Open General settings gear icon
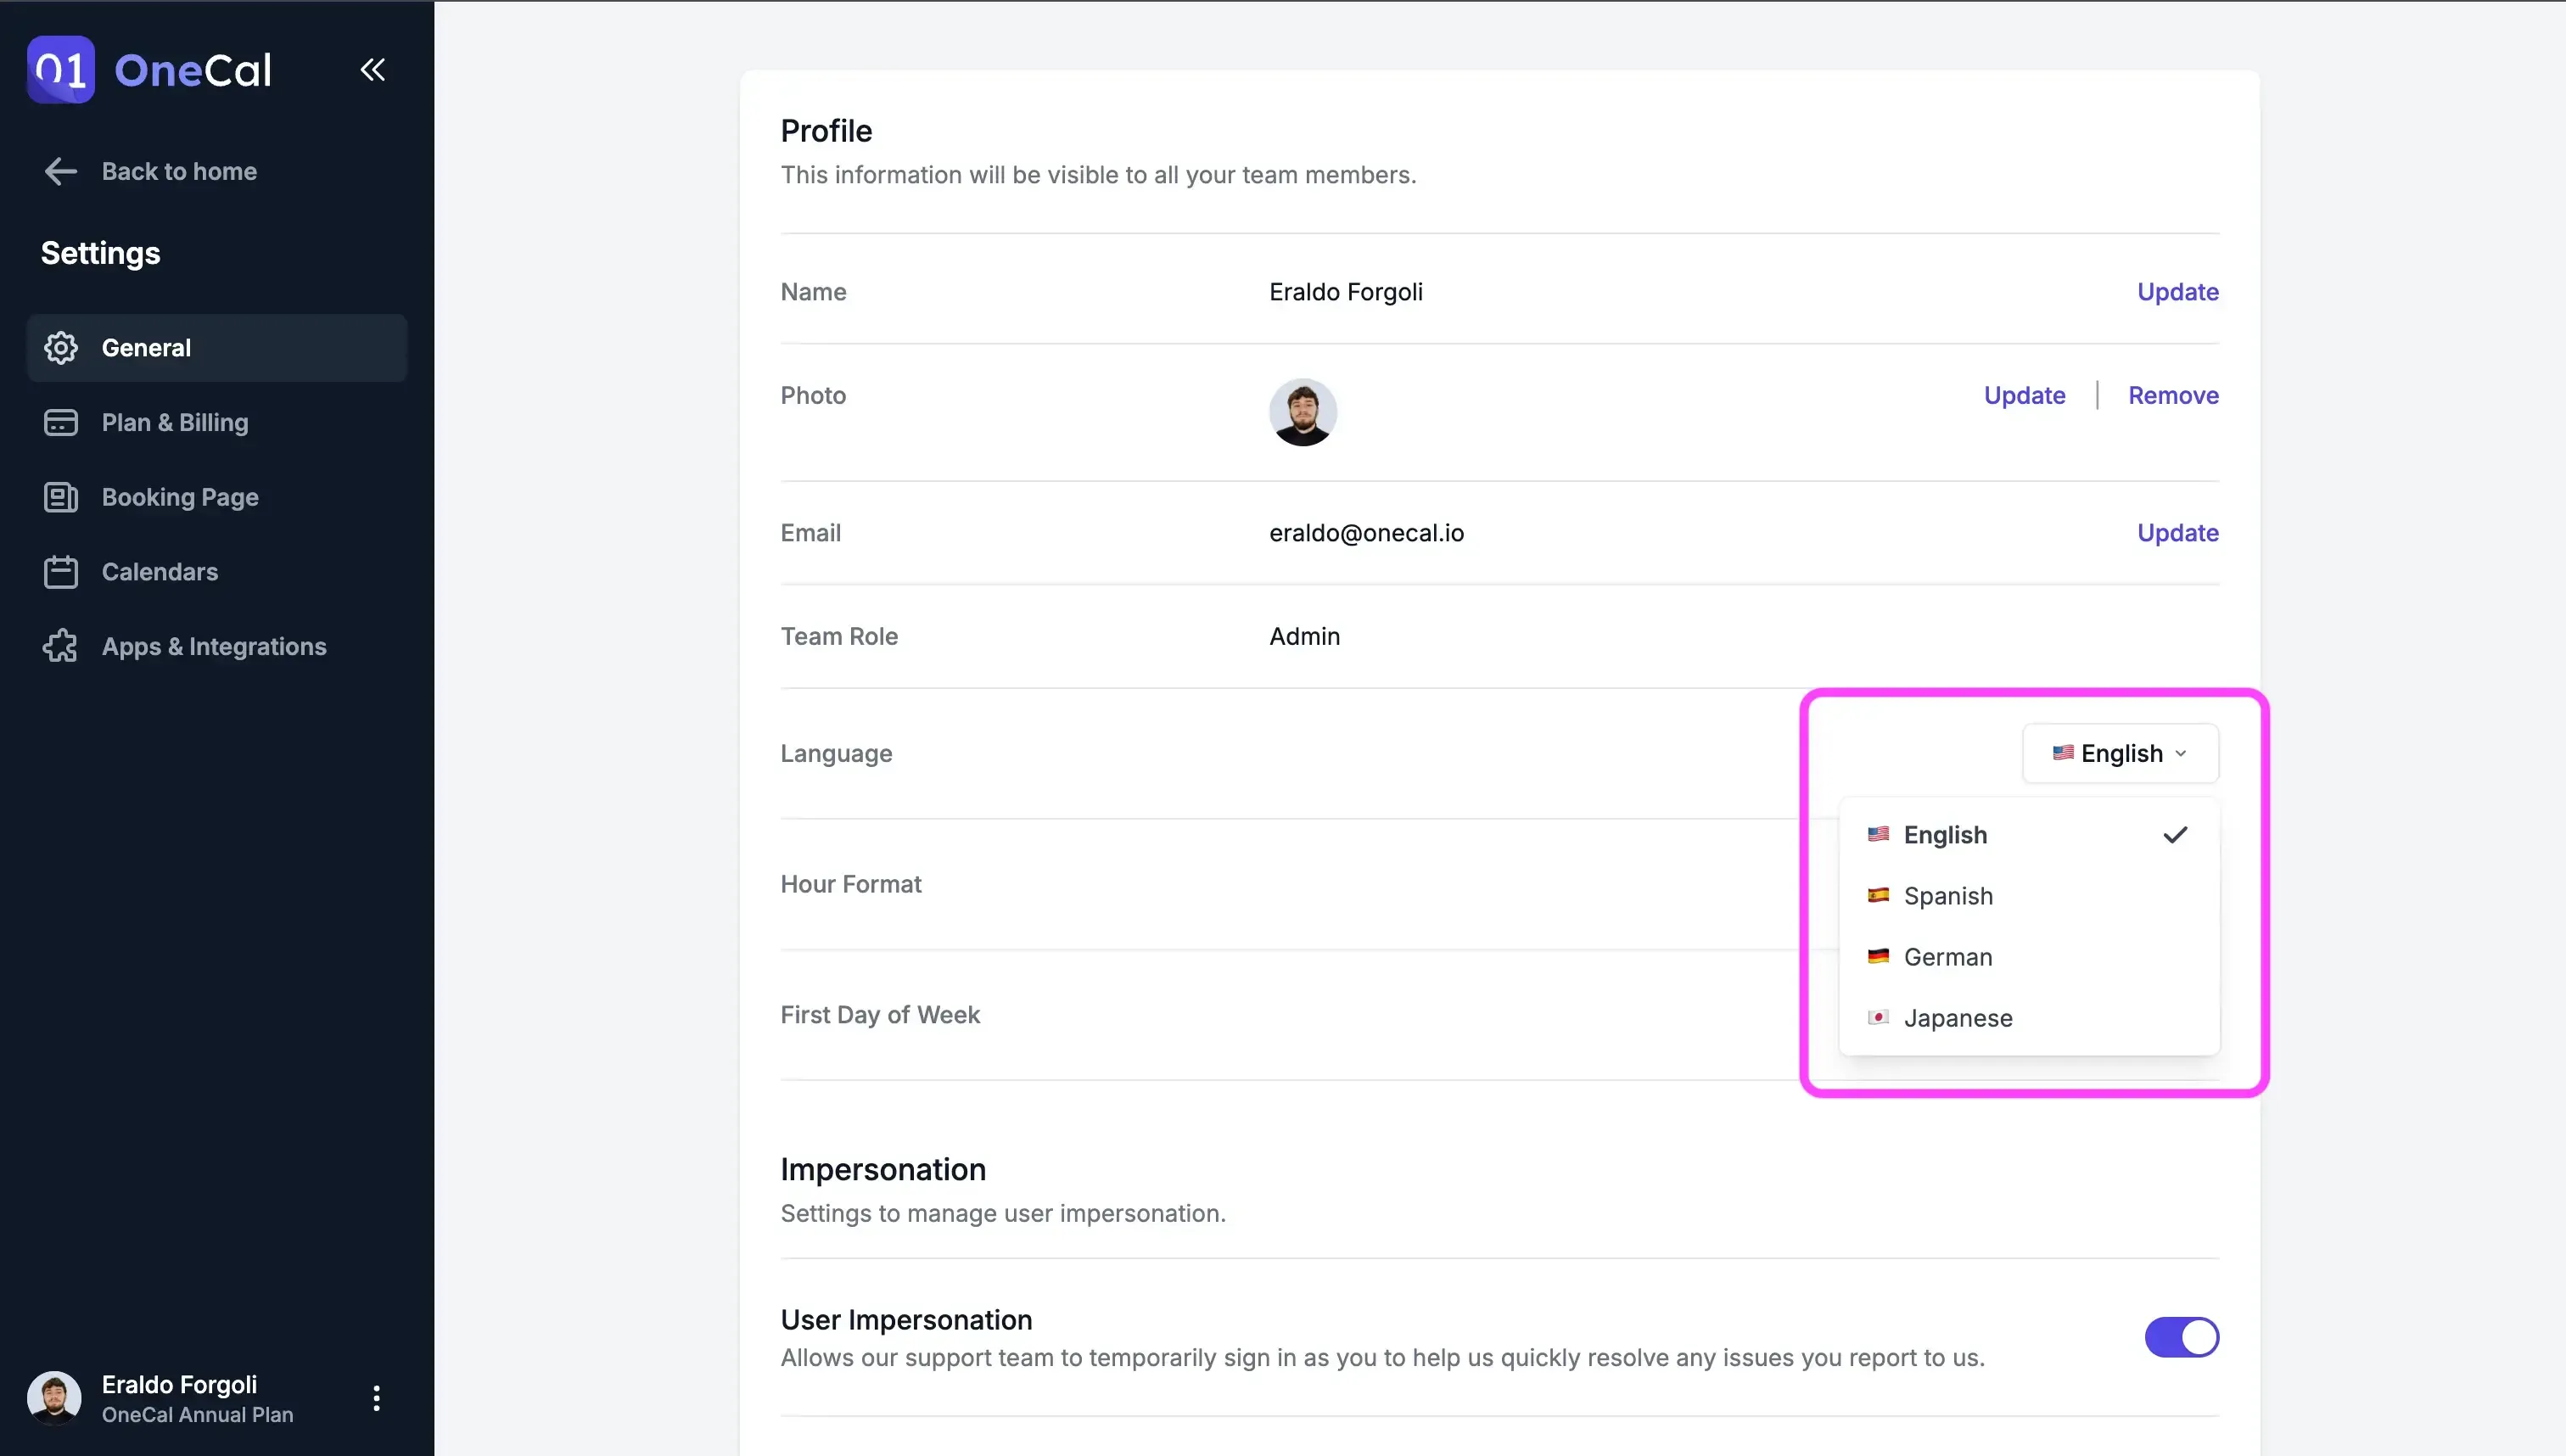This screenshot has height=1456, width=2566. click(60, 347)
